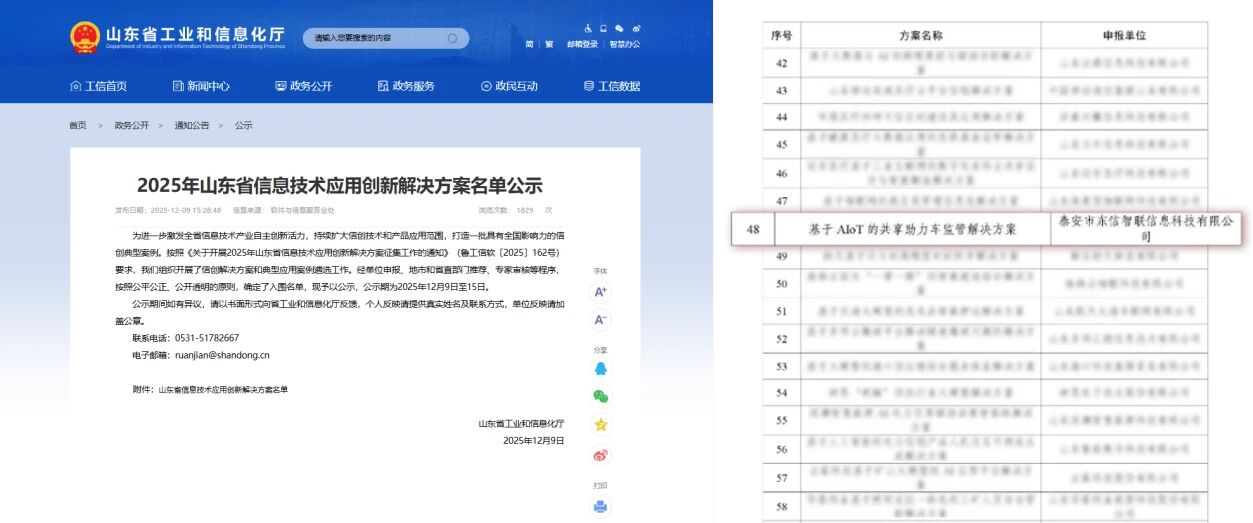The image size is (1253, 523).
Task: Decrease font size with A- button
Action: click(600, 320)
